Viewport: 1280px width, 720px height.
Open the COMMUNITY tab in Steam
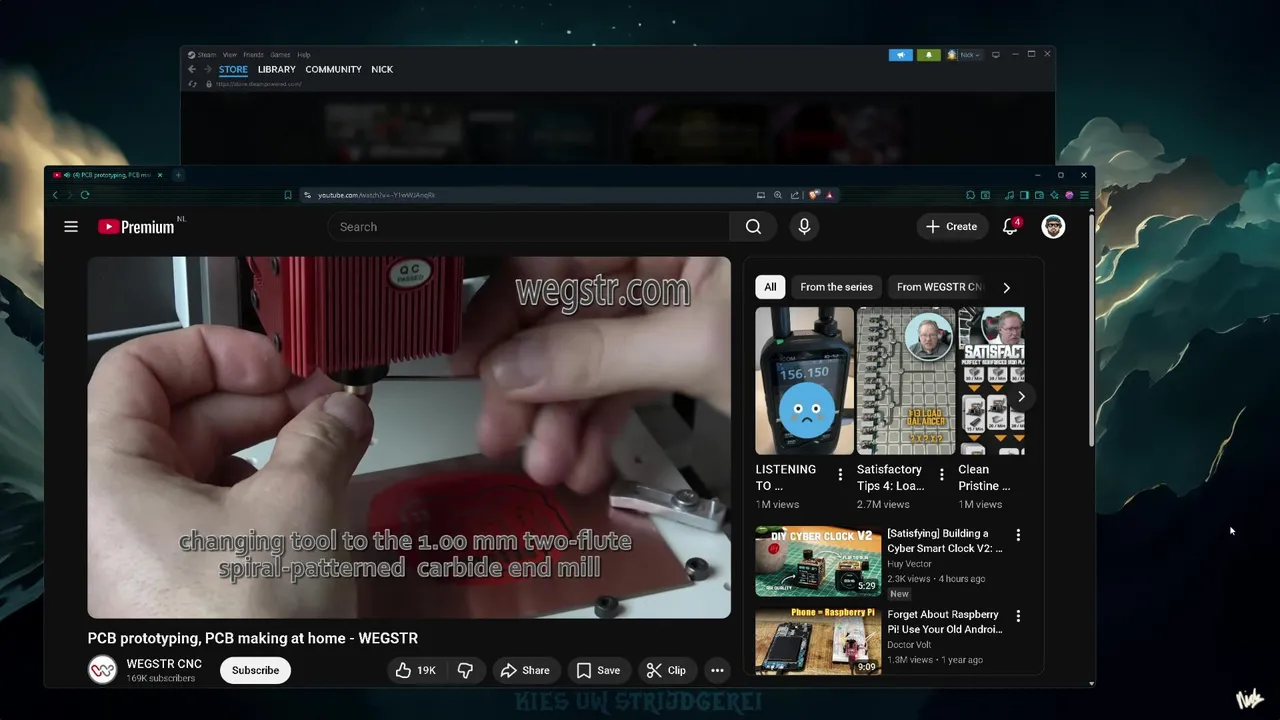point(333,69)
